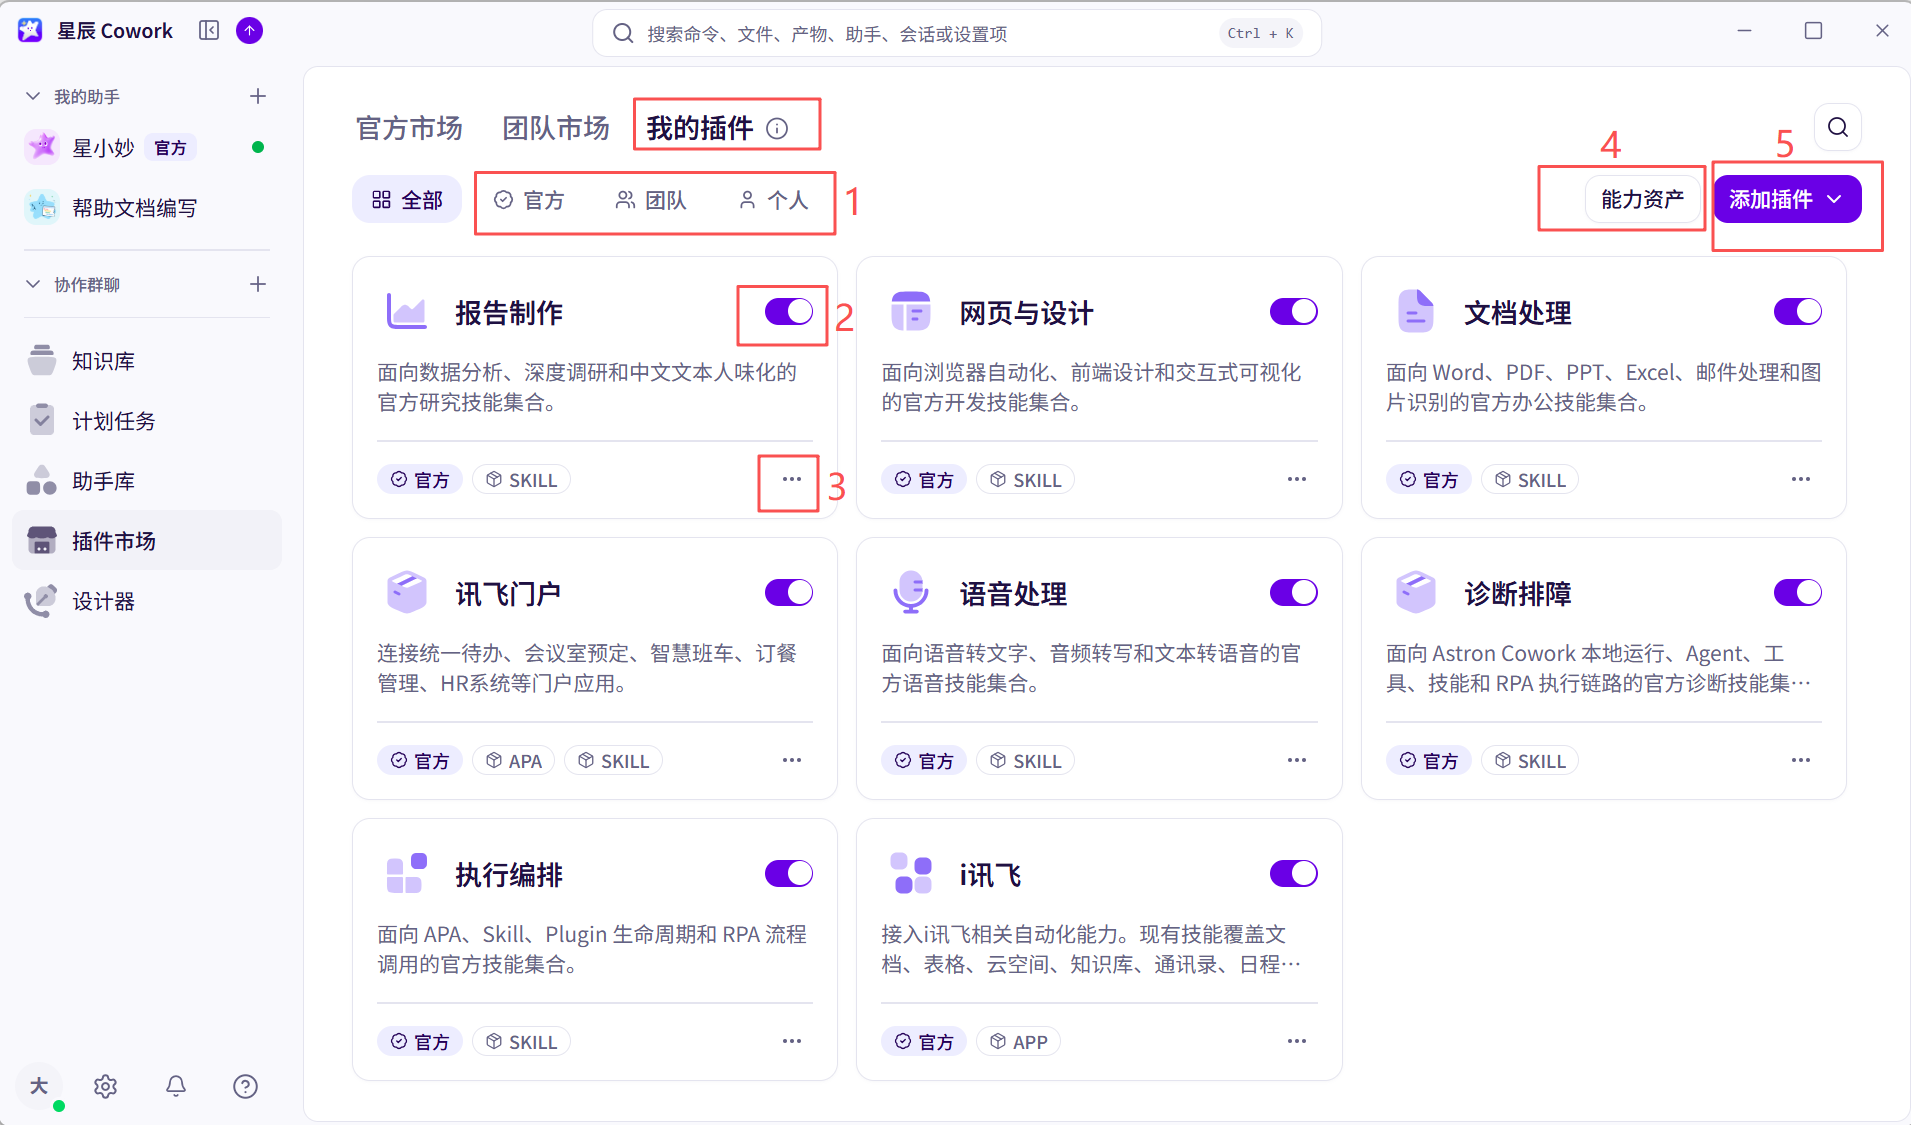Click the purple upgrade arrow icon

coord(249,31)
